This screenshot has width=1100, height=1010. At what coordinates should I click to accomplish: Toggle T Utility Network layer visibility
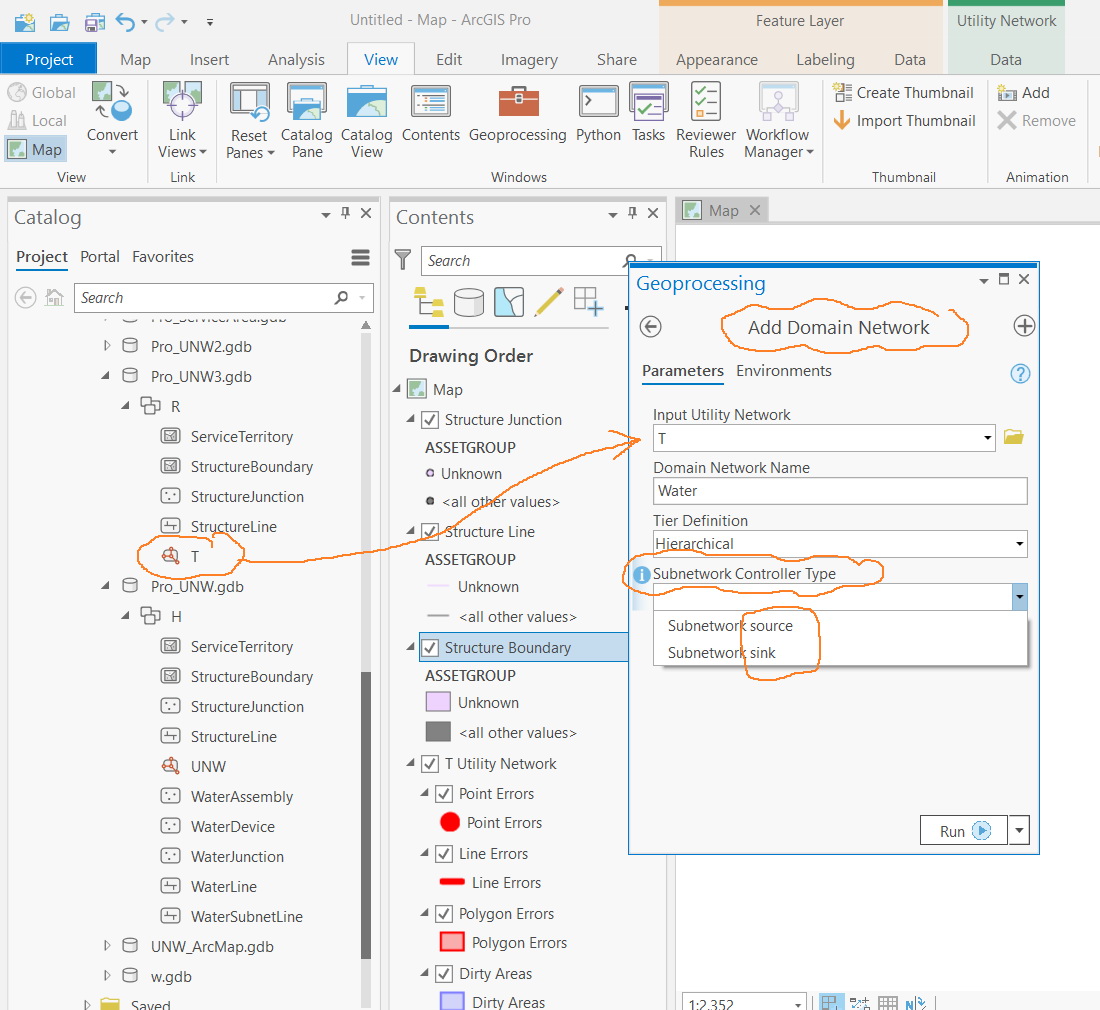[x=430, y=764]
